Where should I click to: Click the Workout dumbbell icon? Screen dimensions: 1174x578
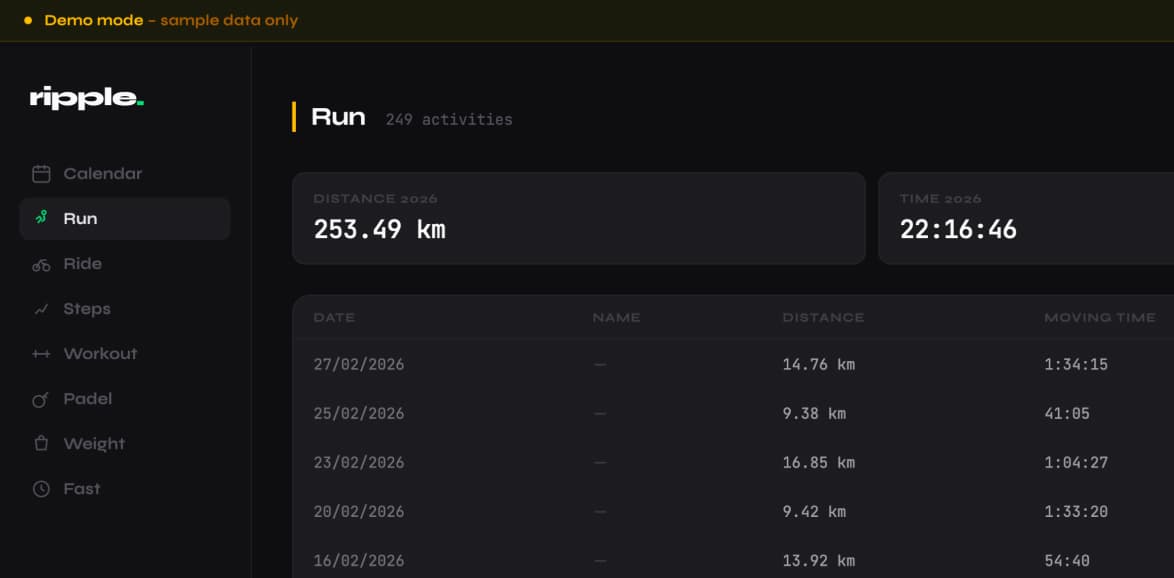point(41,354)
